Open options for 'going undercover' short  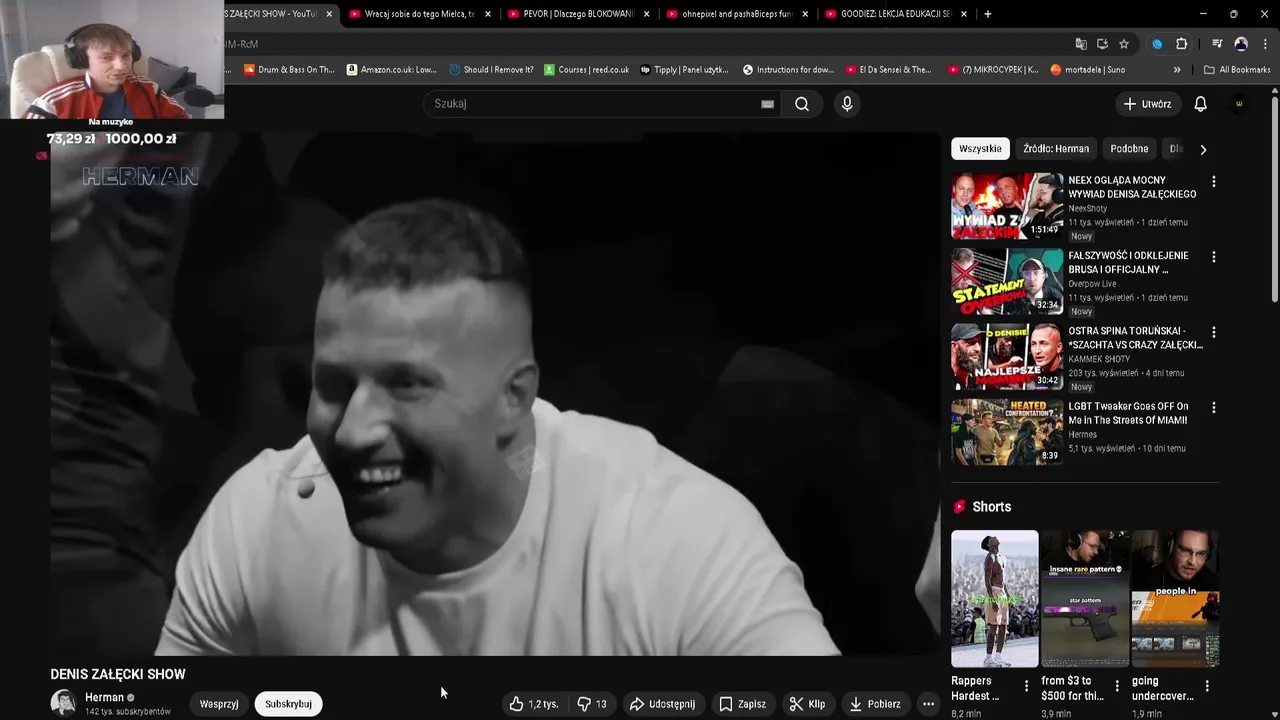coord(1207,686)
